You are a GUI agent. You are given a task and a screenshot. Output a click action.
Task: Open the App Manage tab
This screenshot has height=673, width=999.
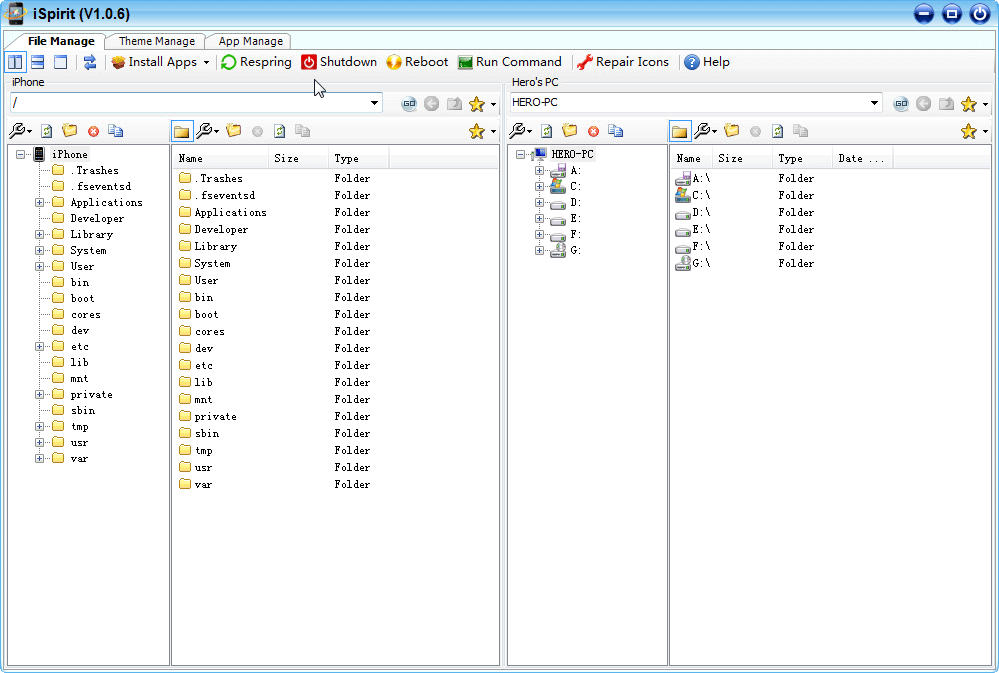250,41
